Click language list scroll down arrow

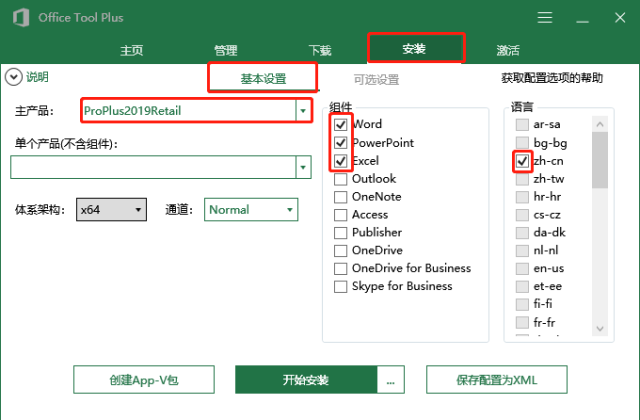[x=600, y=329]
